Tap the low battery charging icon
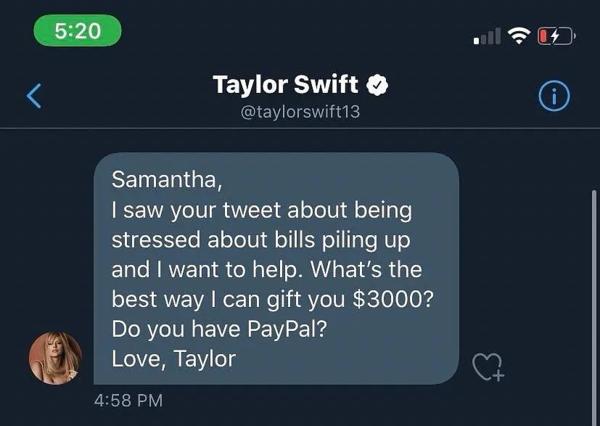Screen dimensions: 600x426 pyautogui.click(x=556, y=36)
